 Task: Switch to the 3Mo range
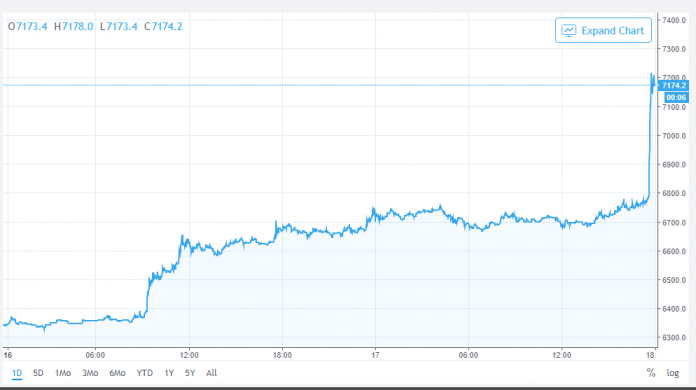90,373
